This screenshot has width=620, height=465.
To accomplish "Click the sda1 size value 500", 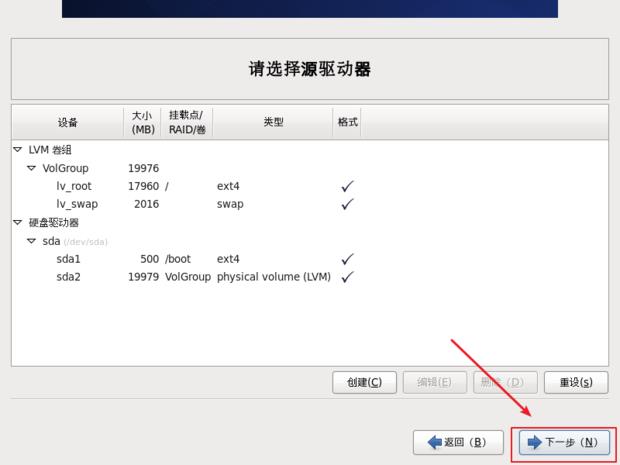I will [149, 259].
